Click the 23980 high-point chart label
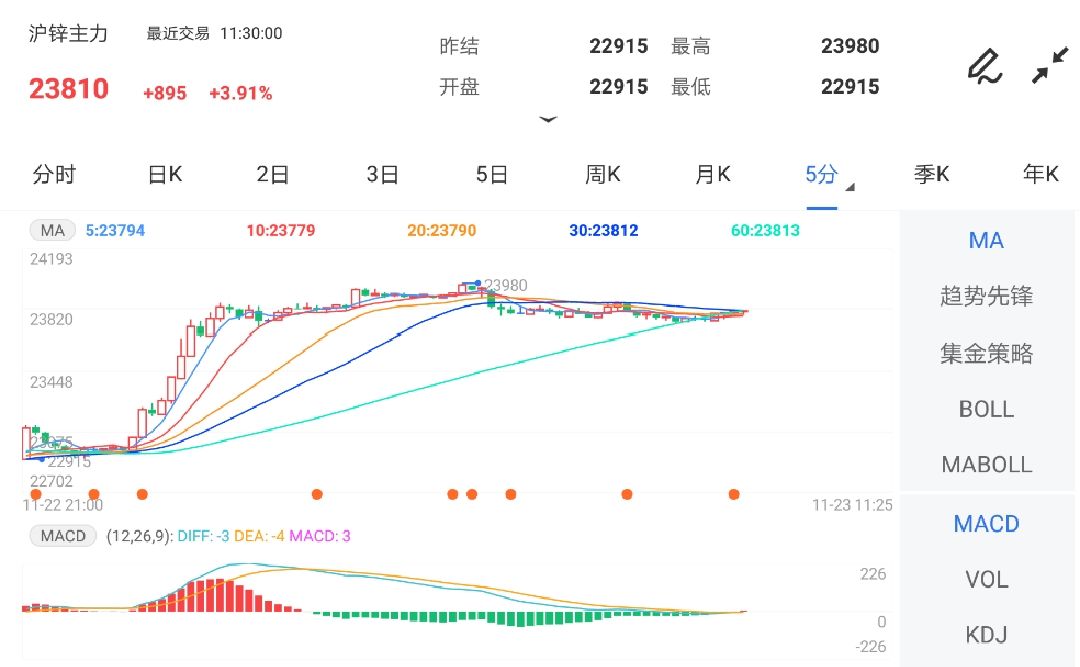Image resolution: width=1080 pixels, height=667 pixels. [506, 285]
